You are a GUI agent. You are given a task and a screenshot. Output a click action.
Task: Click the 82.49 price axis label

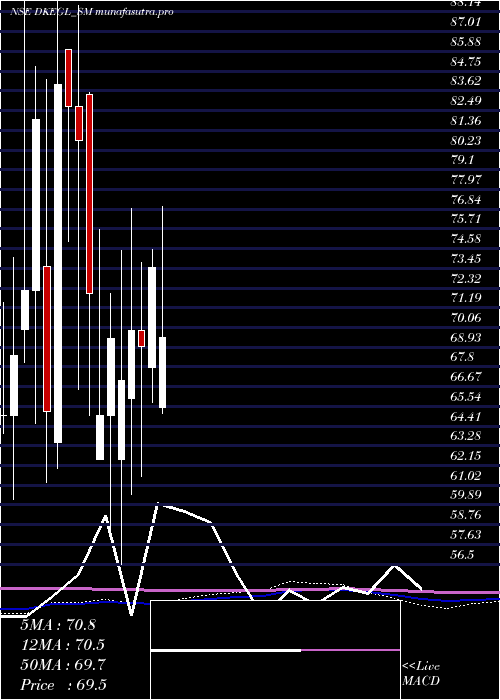[x=466, y=100]
